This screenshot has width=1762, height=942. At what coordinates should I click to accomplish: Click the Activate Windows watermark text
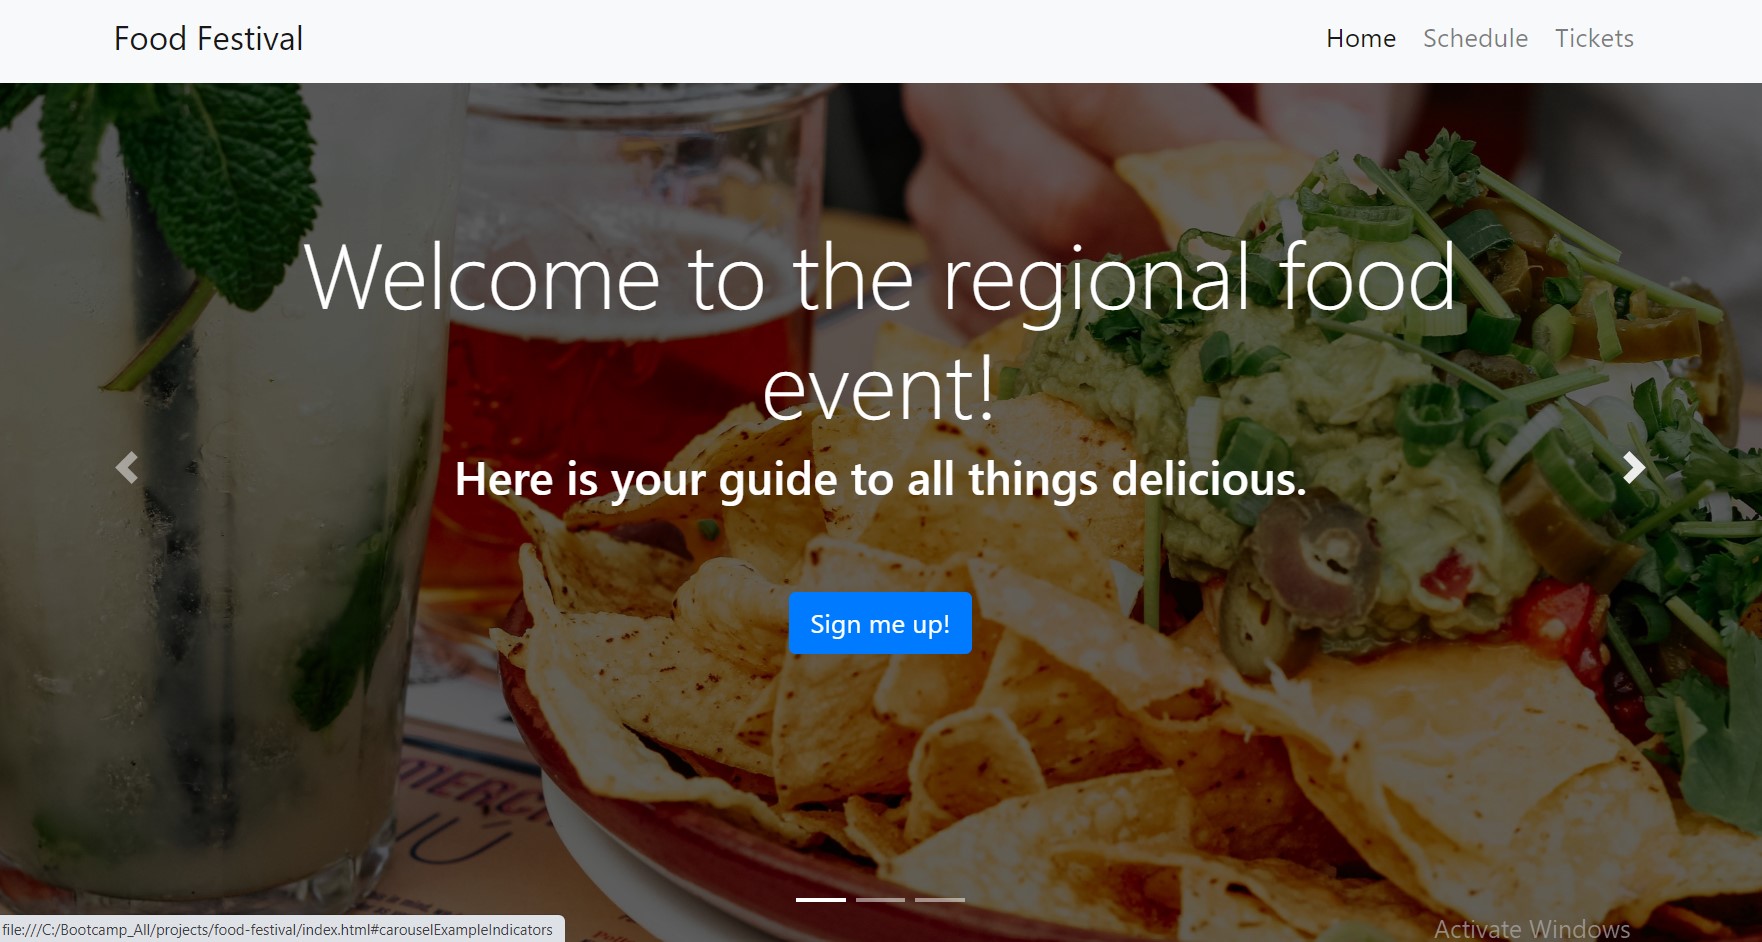pos(1532,929)
